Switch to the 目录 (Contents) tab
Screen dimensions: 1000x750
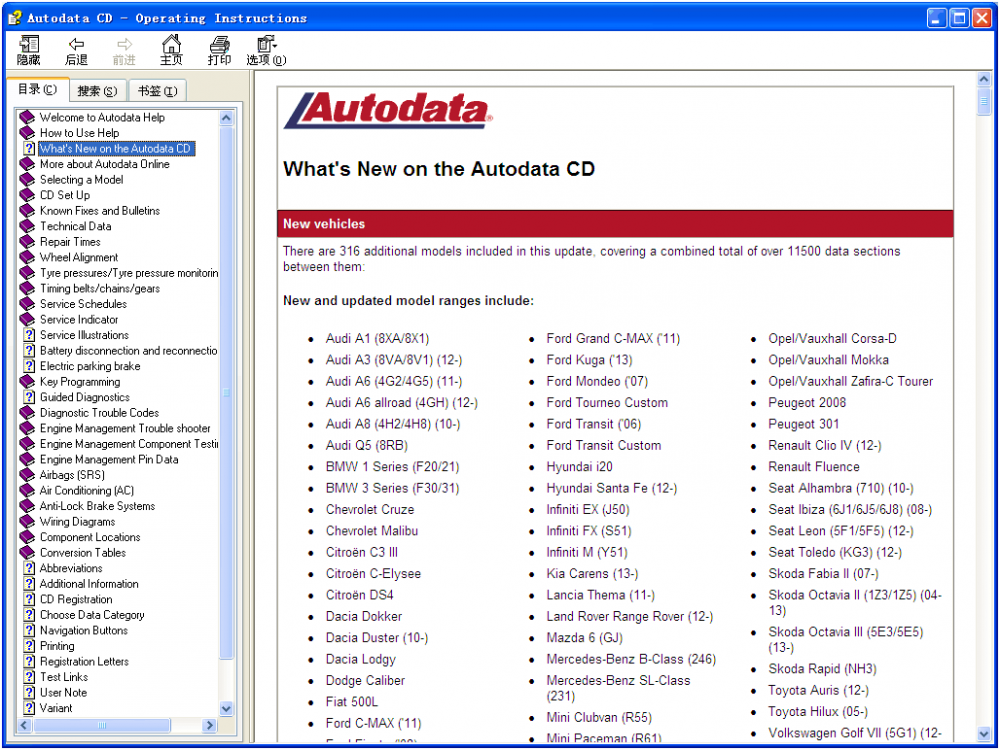pos(38,89)
